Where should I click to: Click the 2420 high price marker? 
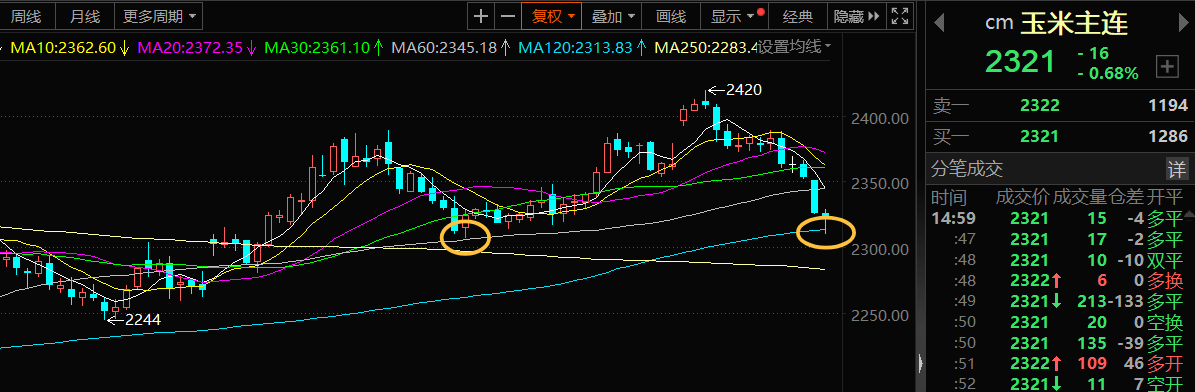(x=743, y=90)
